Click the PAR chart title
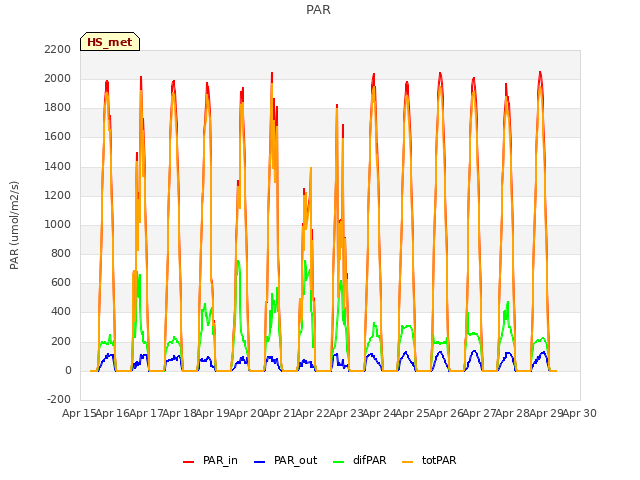Viewport: 640px width, 480px height. coord(318,10)
